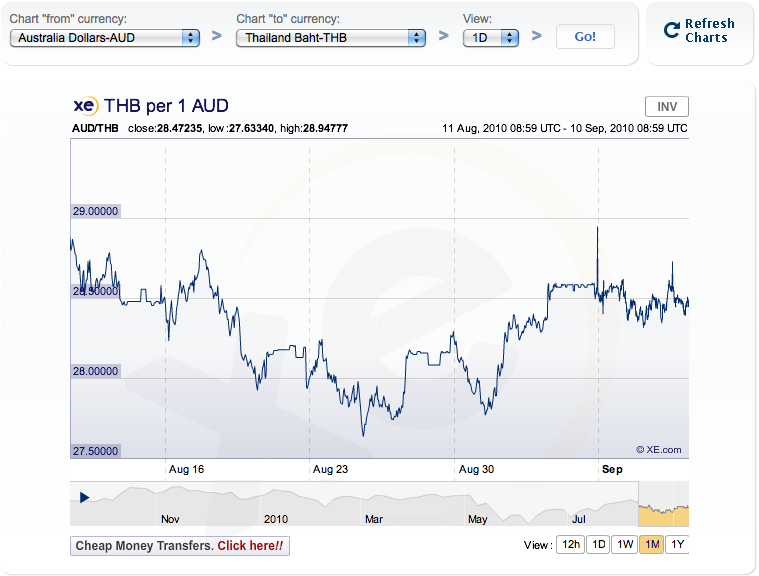Screen dimensions: 759x576
Task: Switch view to 1D range
Action: (597, 545)
